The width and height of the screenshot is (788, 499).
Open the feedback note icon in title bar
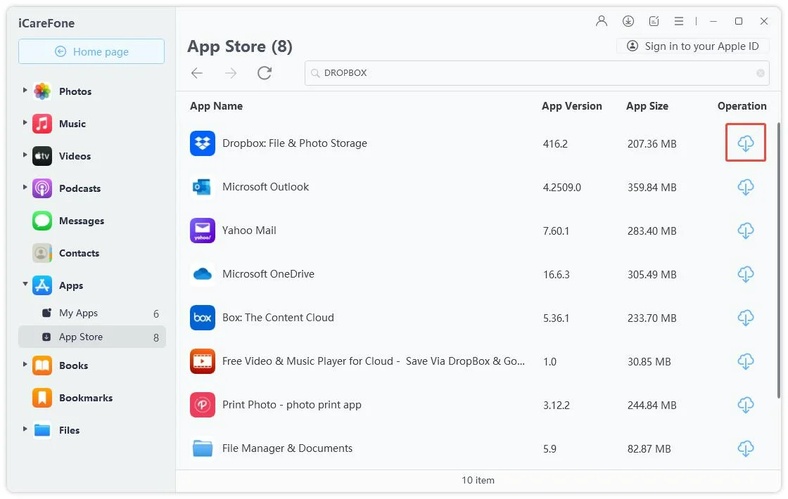[x=654, y=21]
